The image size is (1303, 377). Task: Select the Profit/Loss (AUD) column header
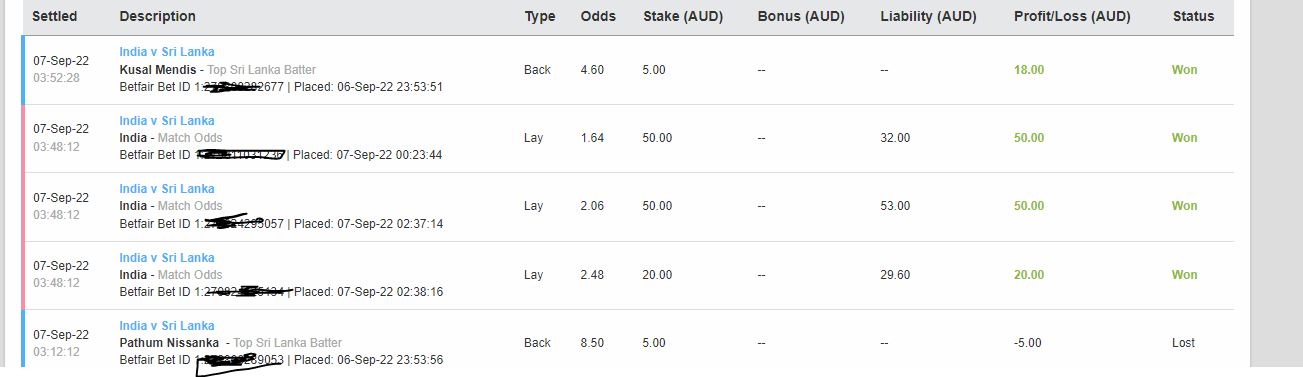click(1072, 16)
